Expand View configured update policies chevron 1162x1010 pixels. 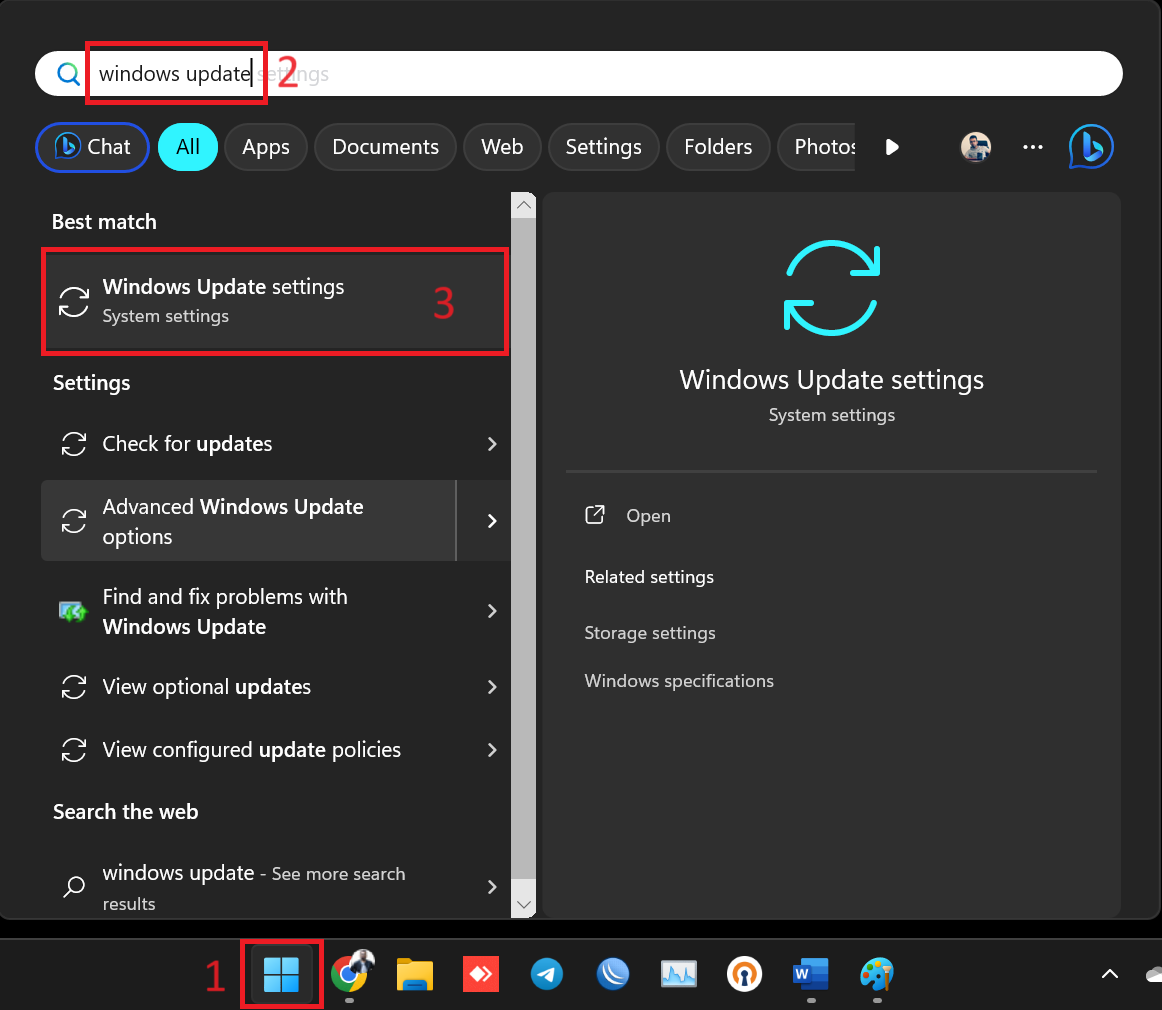(x=492, y=750)
